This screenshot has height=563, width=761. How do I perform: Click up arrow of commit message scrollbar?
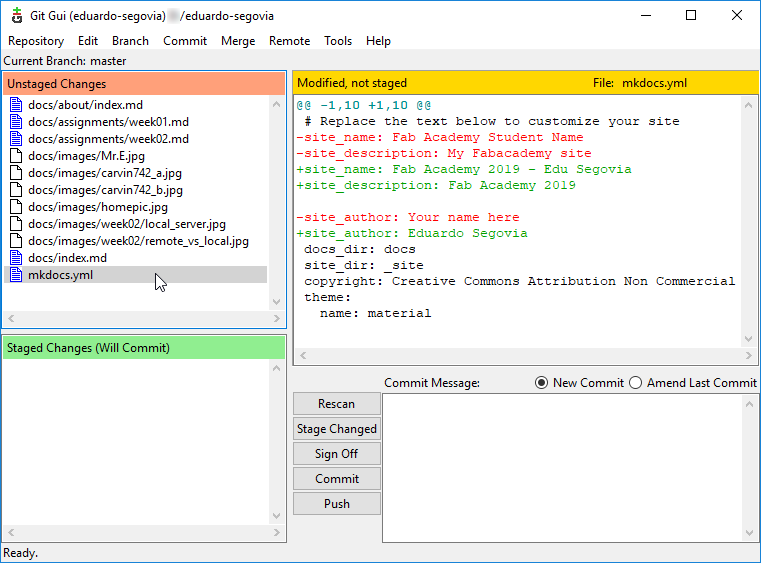749,404
